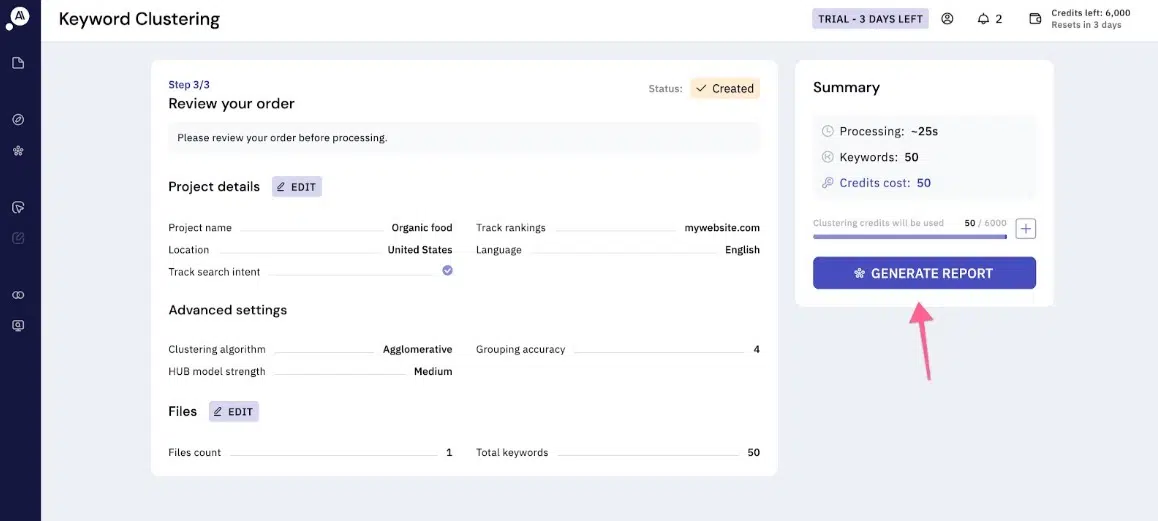Click the wallet credits icon
The width and height of the screenshot is (1158, 521).
1035,19
